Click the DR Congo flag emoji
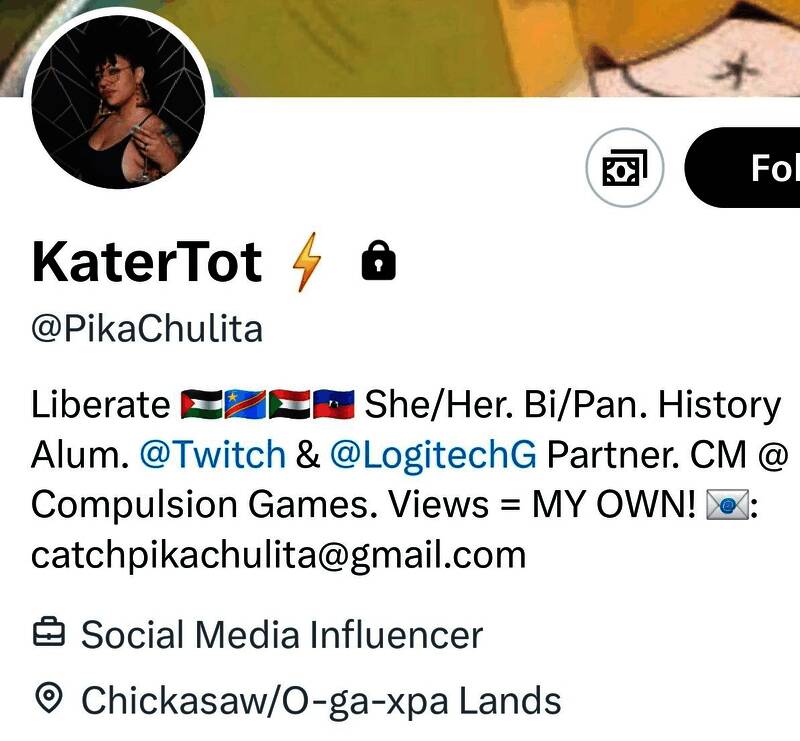The width and height of the screenshot is (800, 741). 245,405
